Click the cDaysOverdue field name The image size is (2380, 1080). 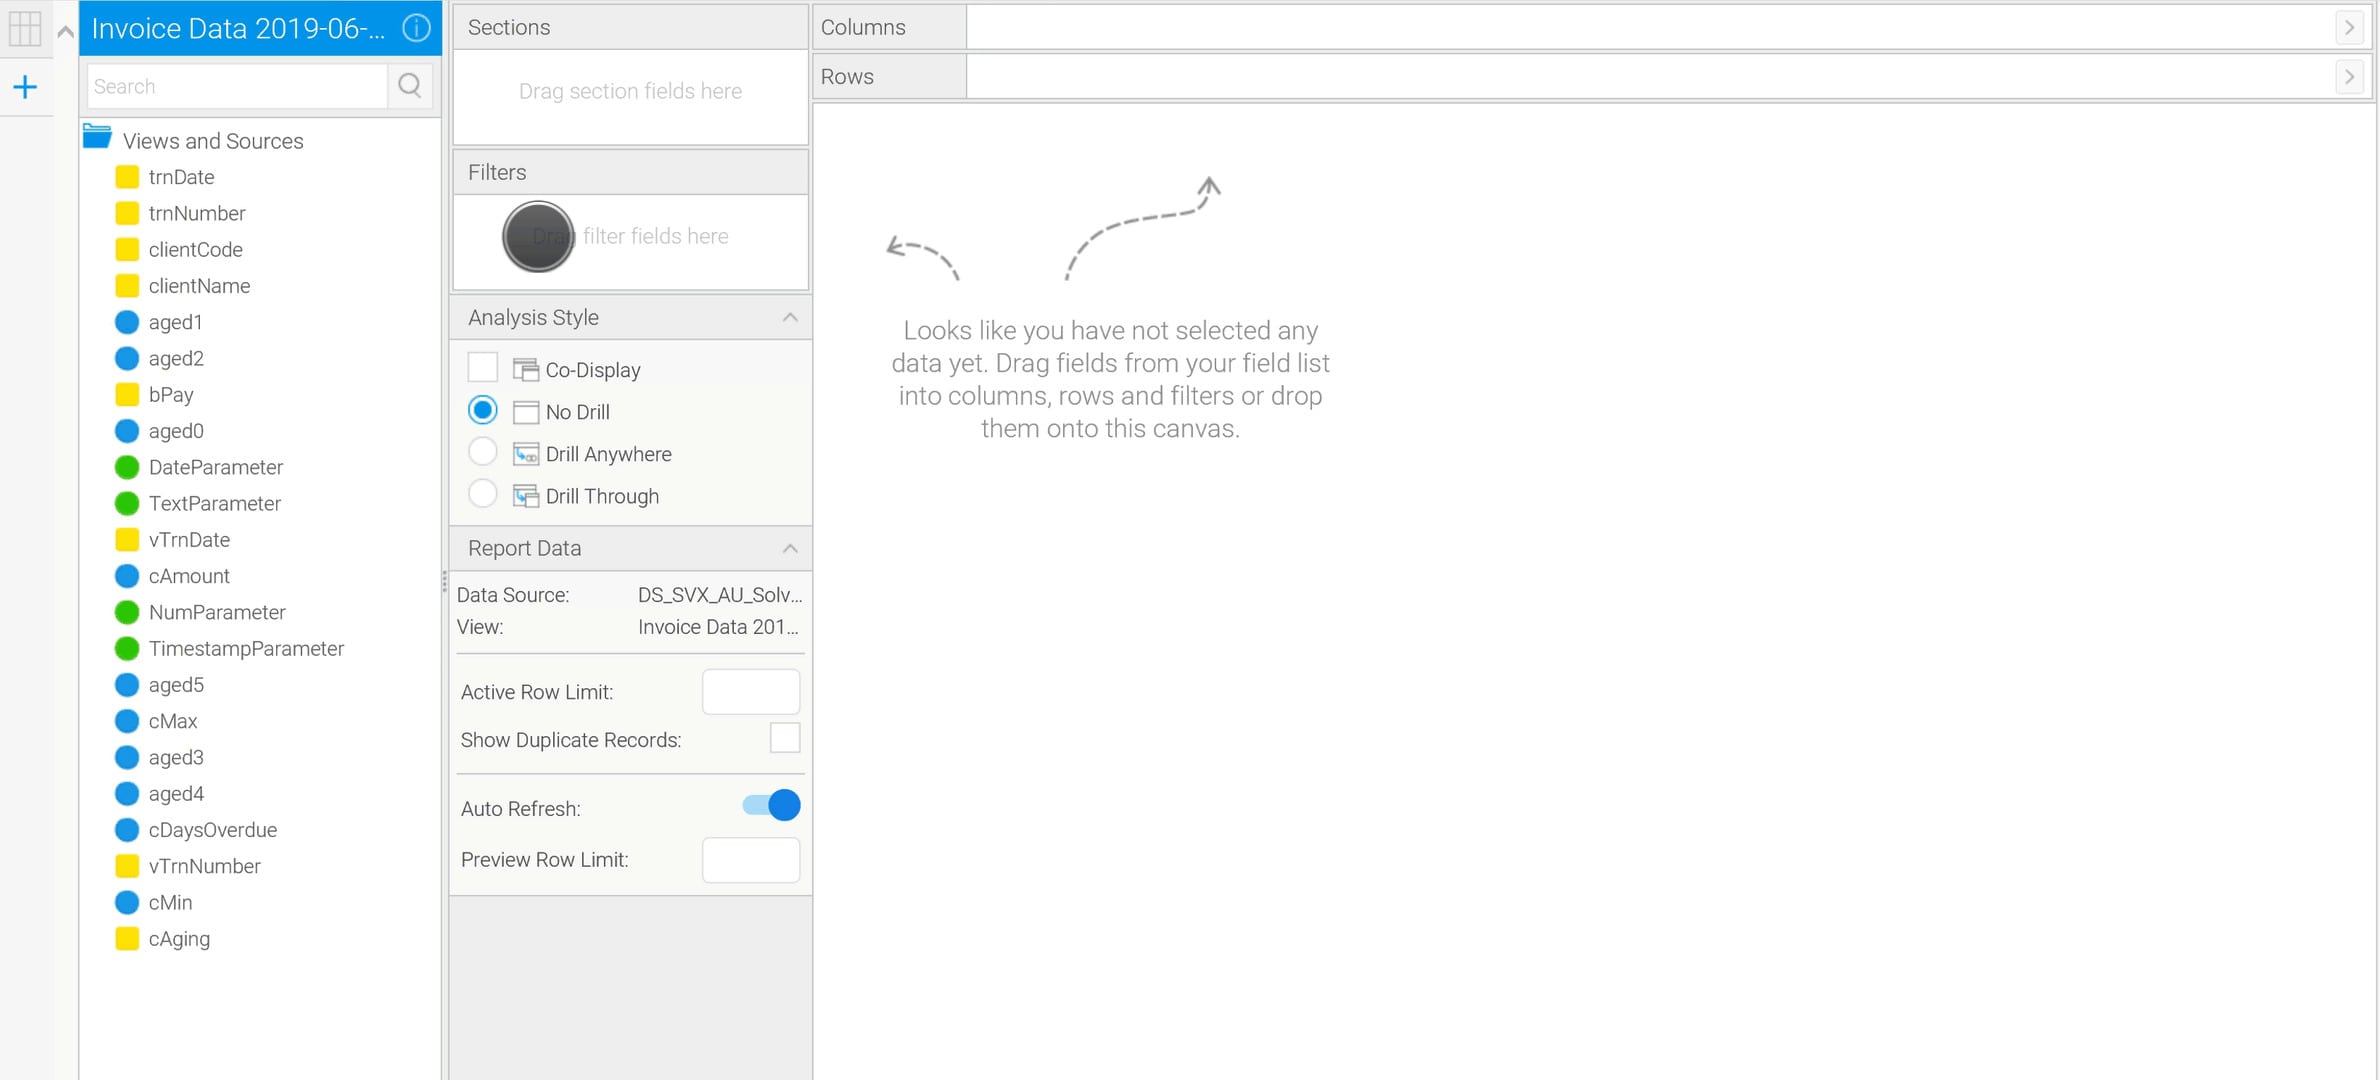(213, 830)
